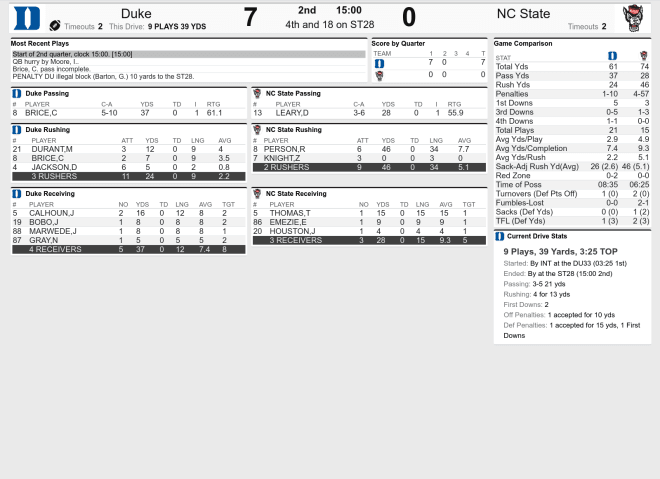Click PERSON,R in NC State Rushing
This screenshot has width=660, height=479.
(285, 149)
